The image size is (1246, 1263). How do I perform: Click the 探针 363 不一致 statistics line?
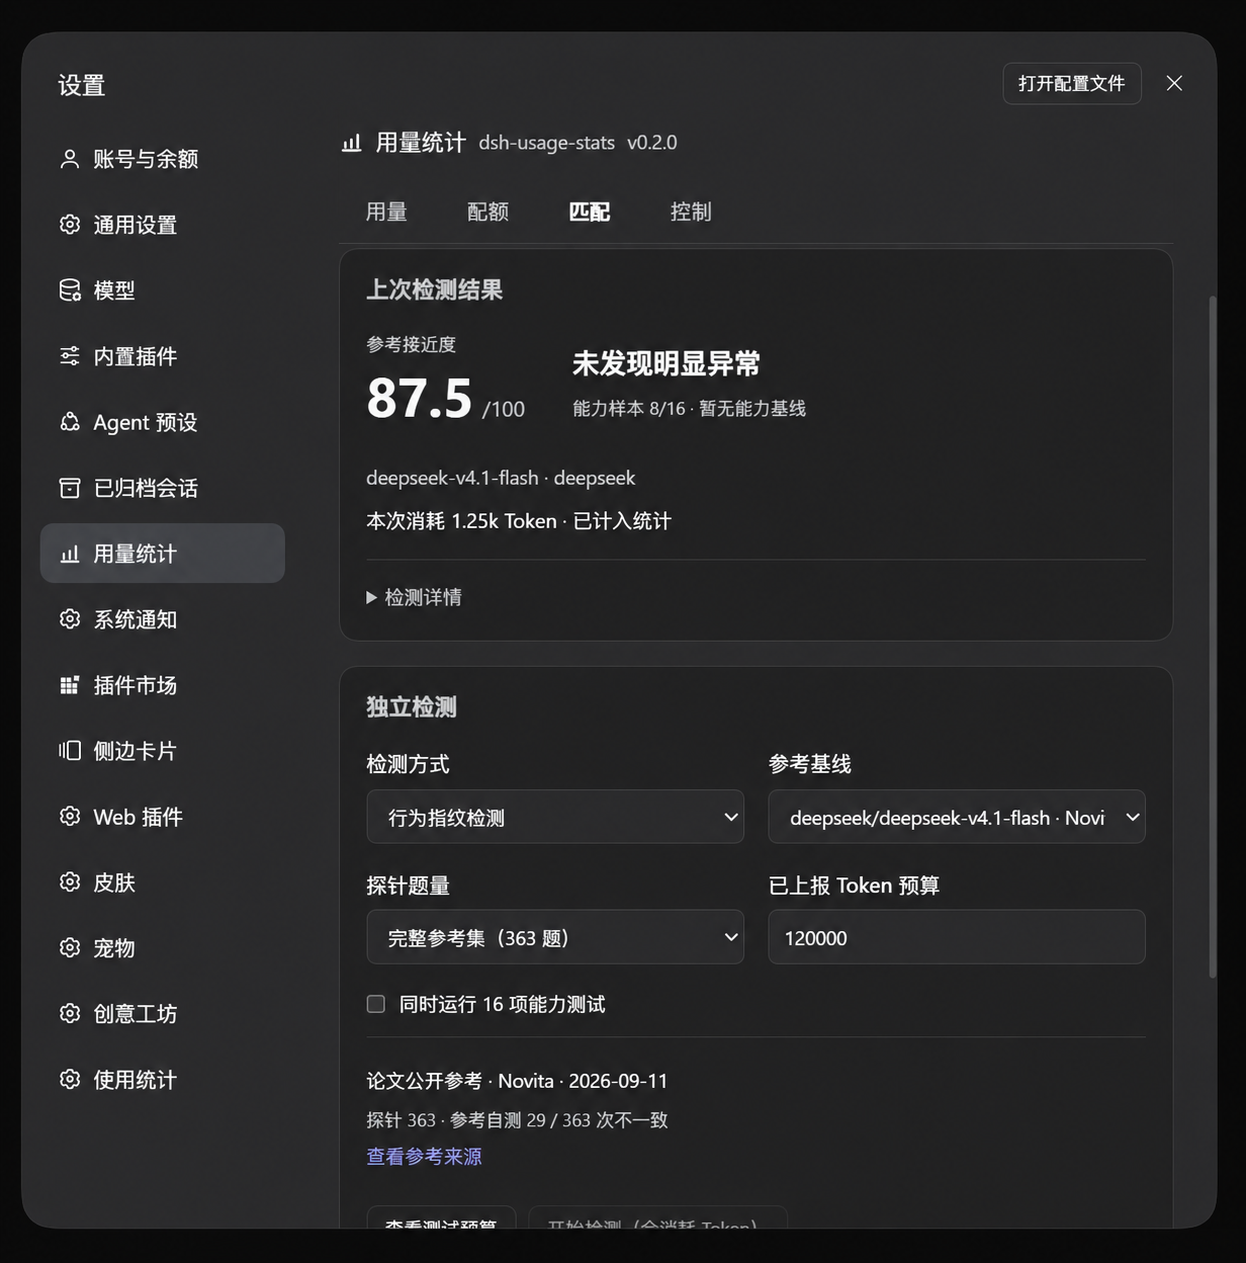pos(517,1120)
